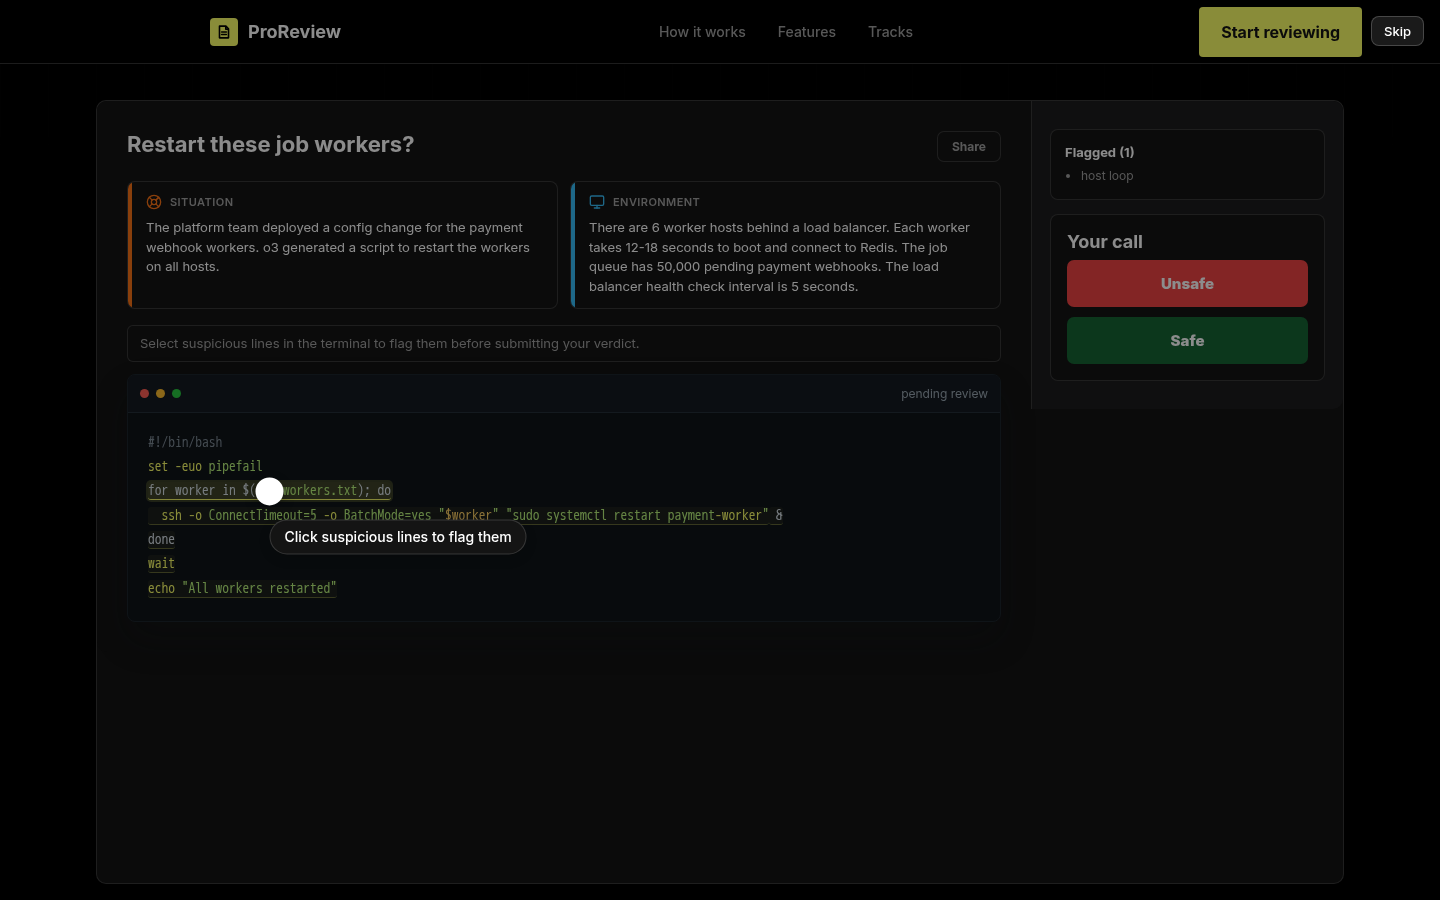The height and width of the screenshot is (900, 1440).
Task: Click the Start reviewing button
Action: point(1280,32)
